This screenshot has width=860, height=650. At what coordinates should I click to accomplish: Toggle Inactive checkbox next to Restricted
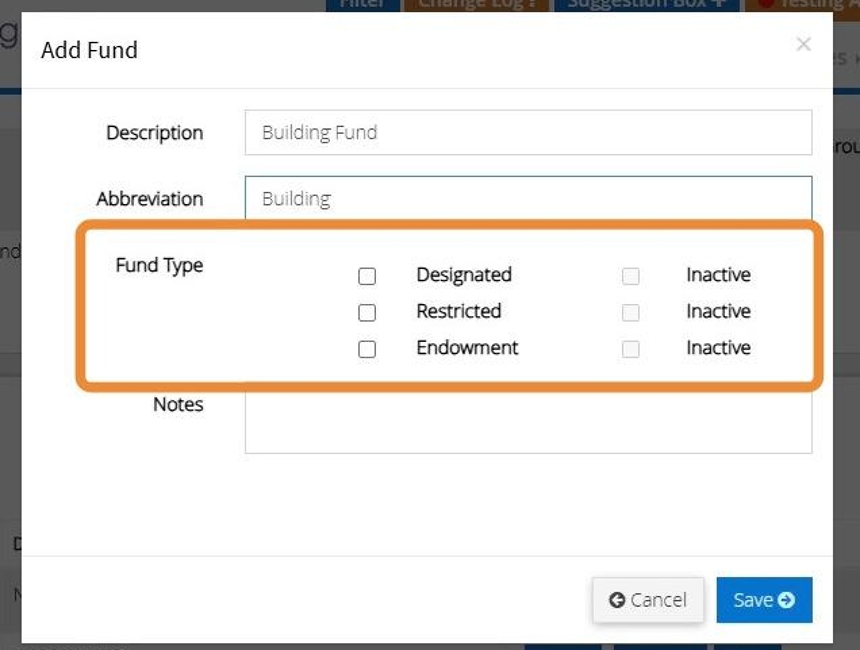tap(630, 312)
